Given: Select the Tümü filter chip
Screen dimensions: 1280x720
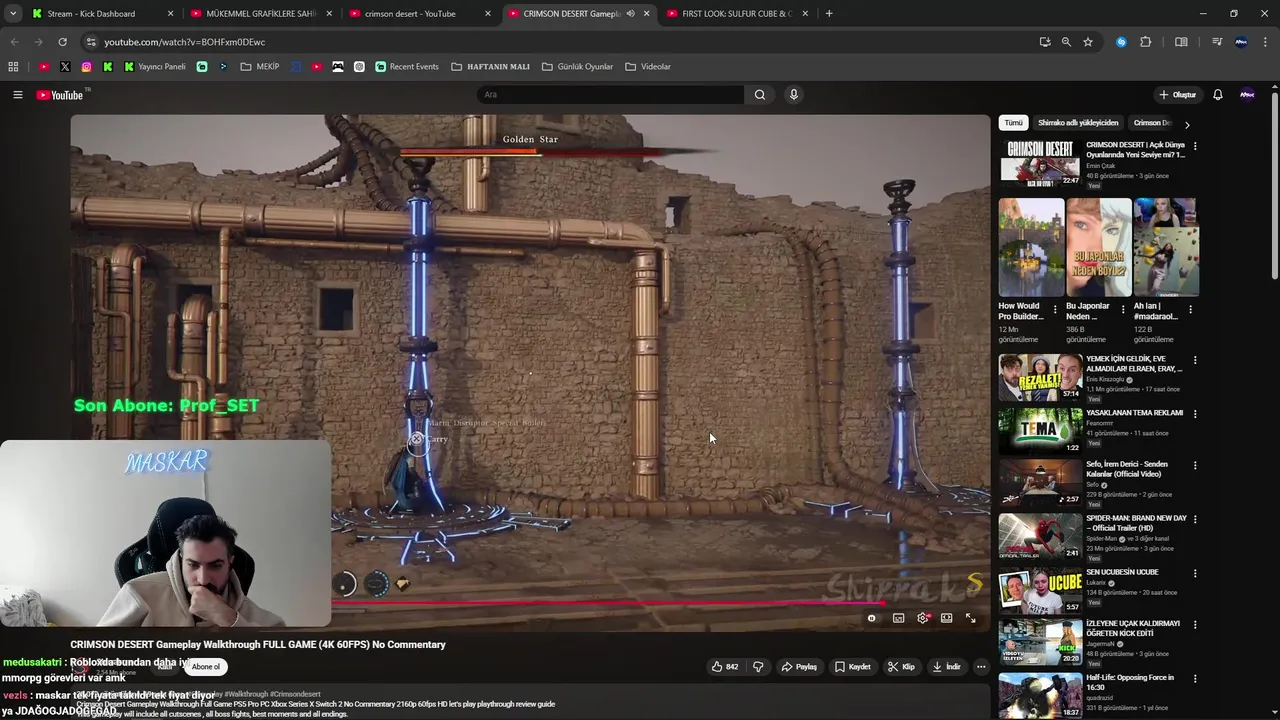Looking at the screenshot, I should pyautogui.click(x=1013, y=123).
